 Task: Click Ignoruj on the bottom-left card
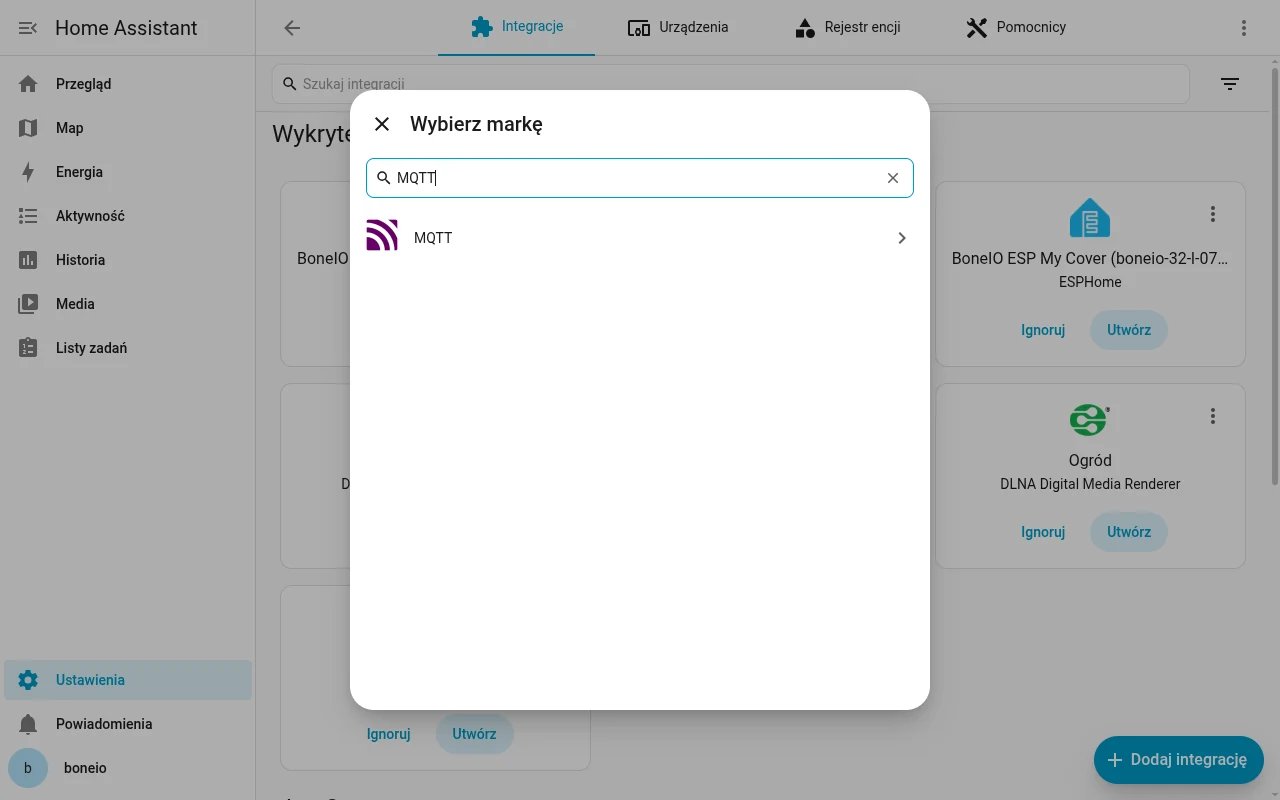pyautogui.click(x=389, y=734)
